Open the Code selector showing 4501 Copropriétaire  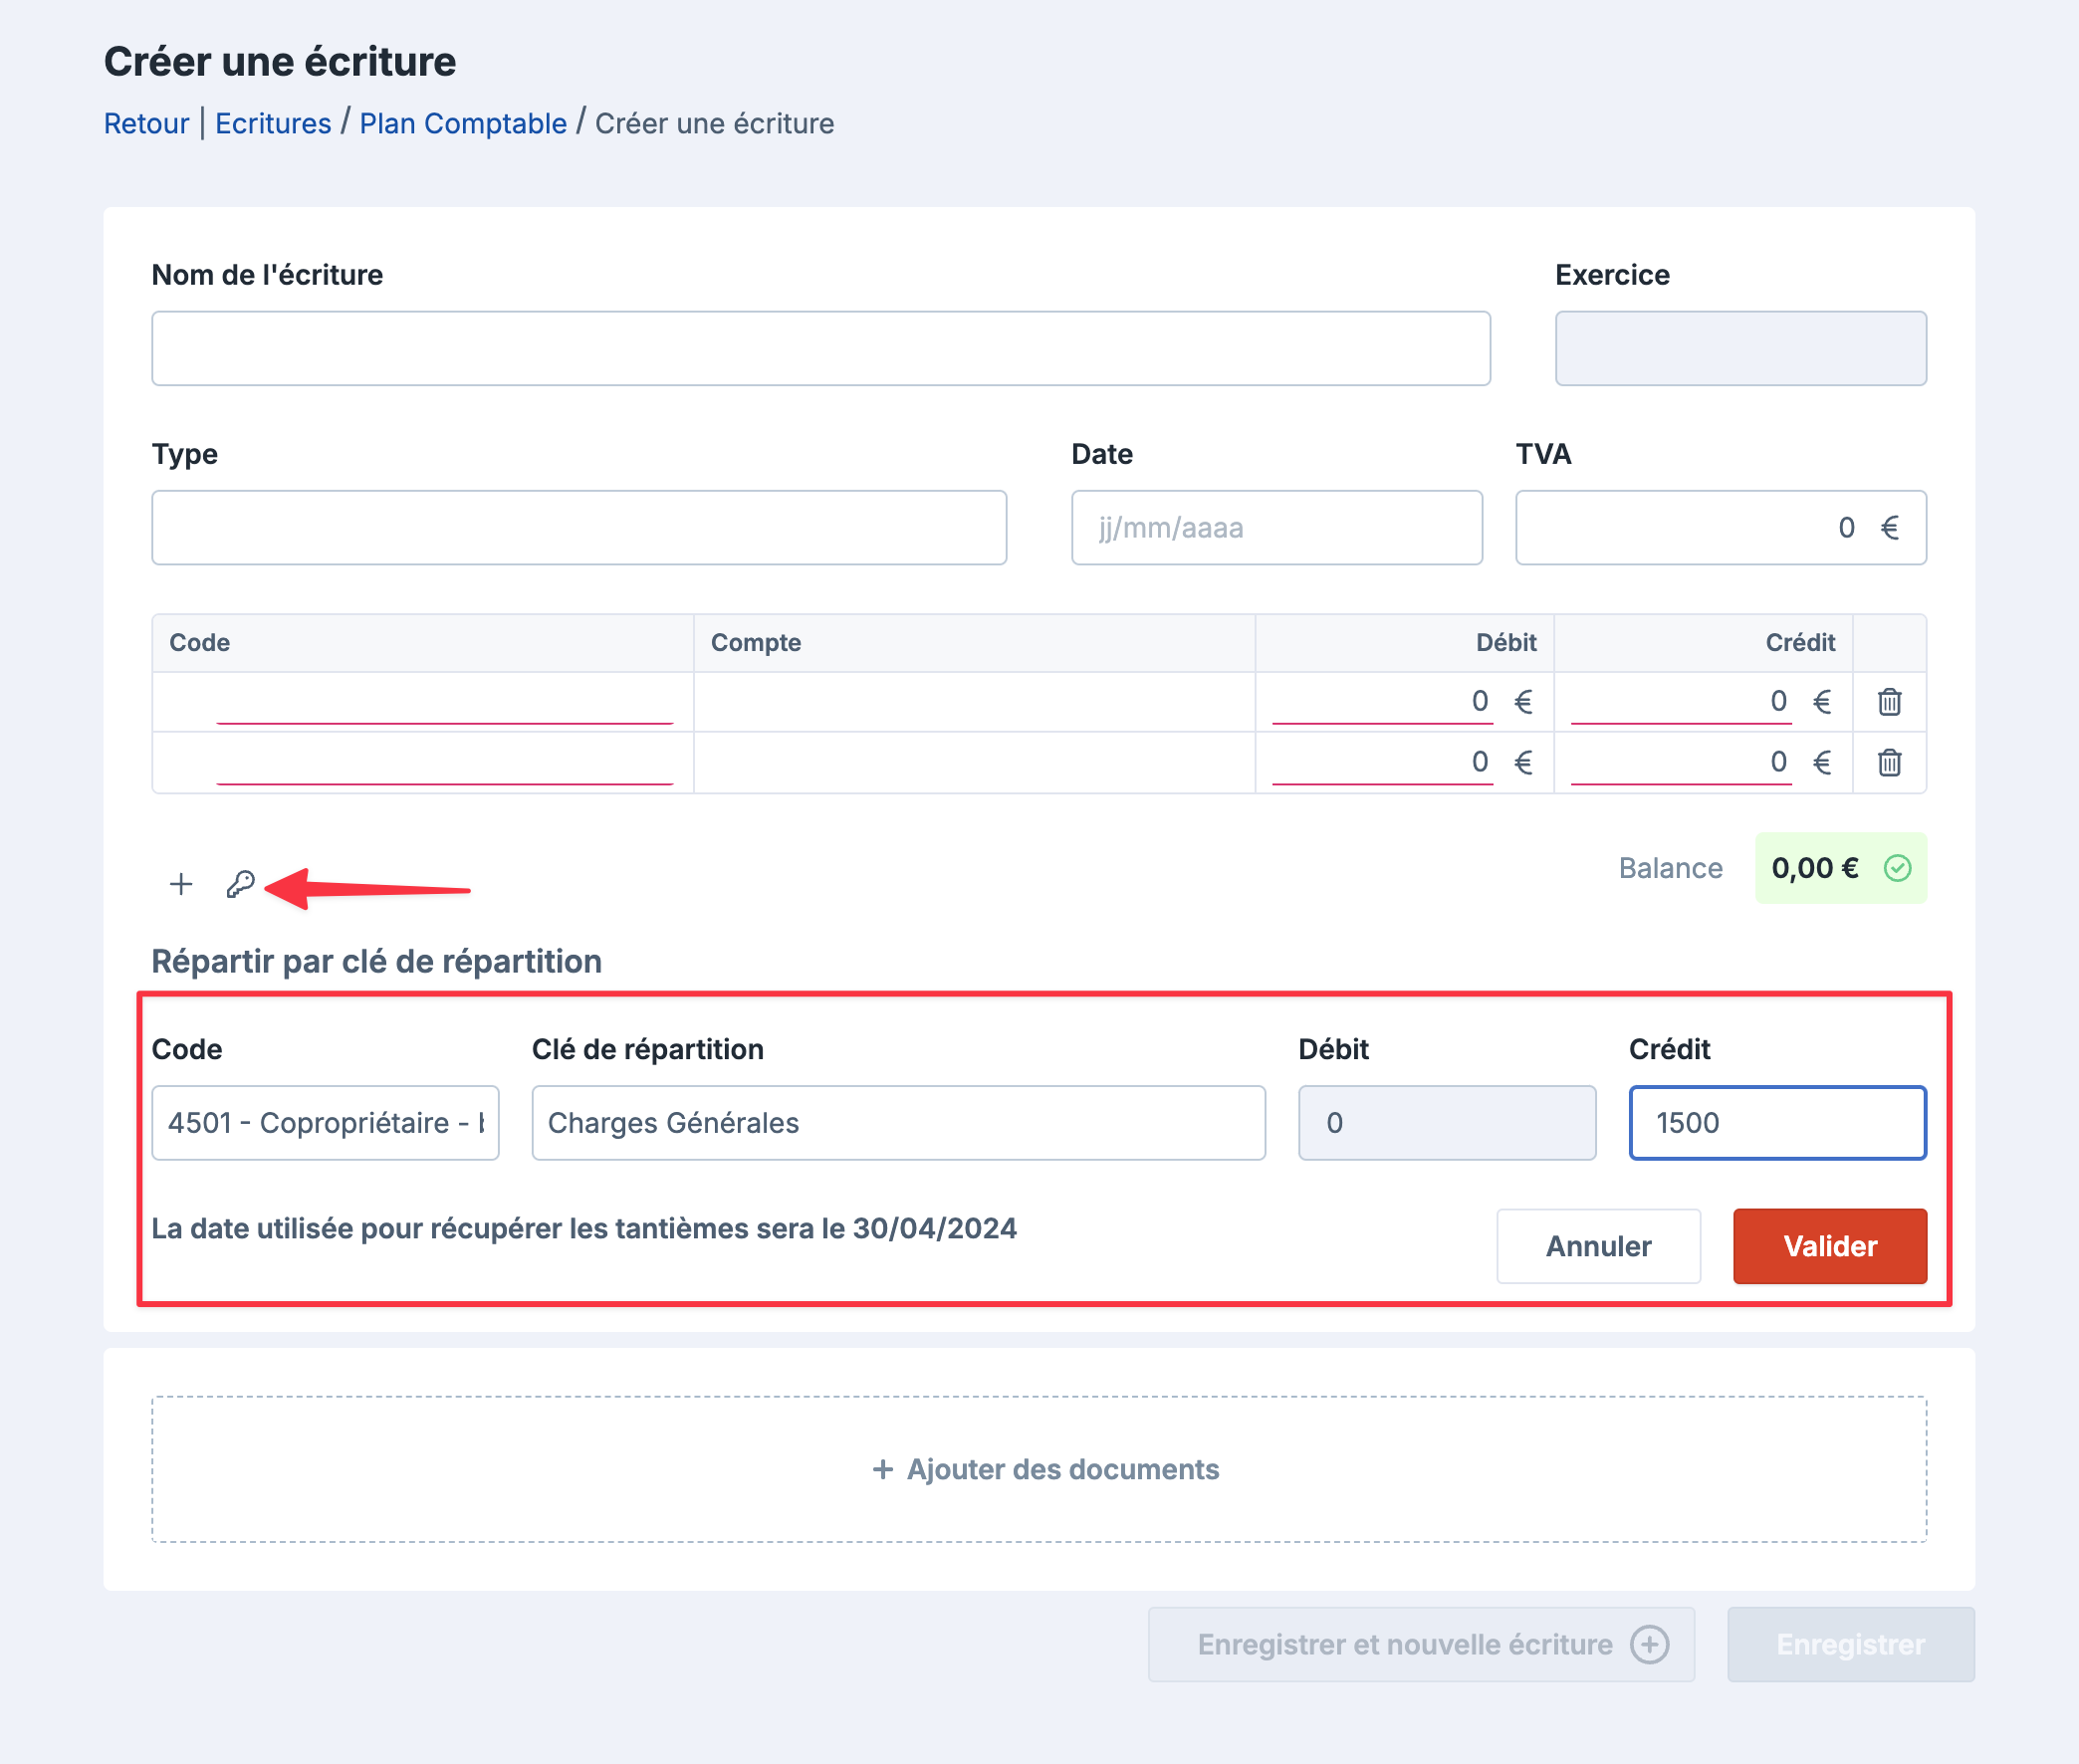pos(325,1123)
